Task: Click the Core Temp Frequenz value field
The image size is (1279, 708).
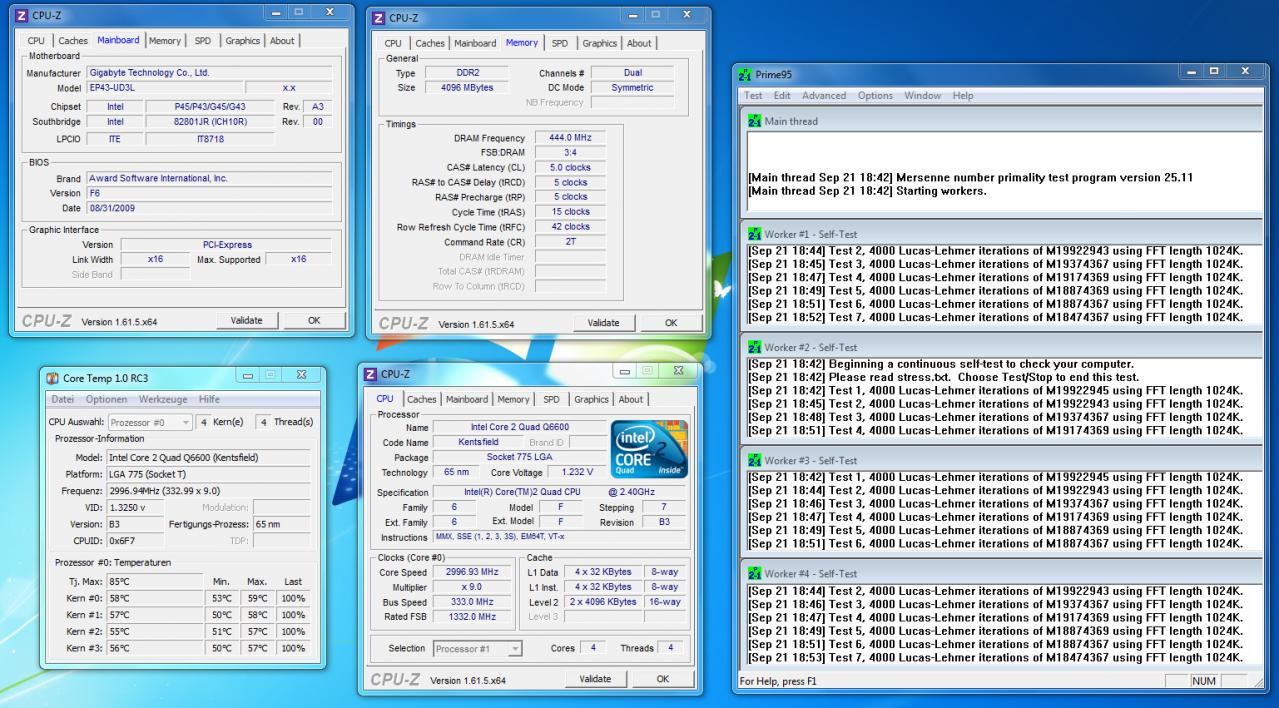Action: 208,491
